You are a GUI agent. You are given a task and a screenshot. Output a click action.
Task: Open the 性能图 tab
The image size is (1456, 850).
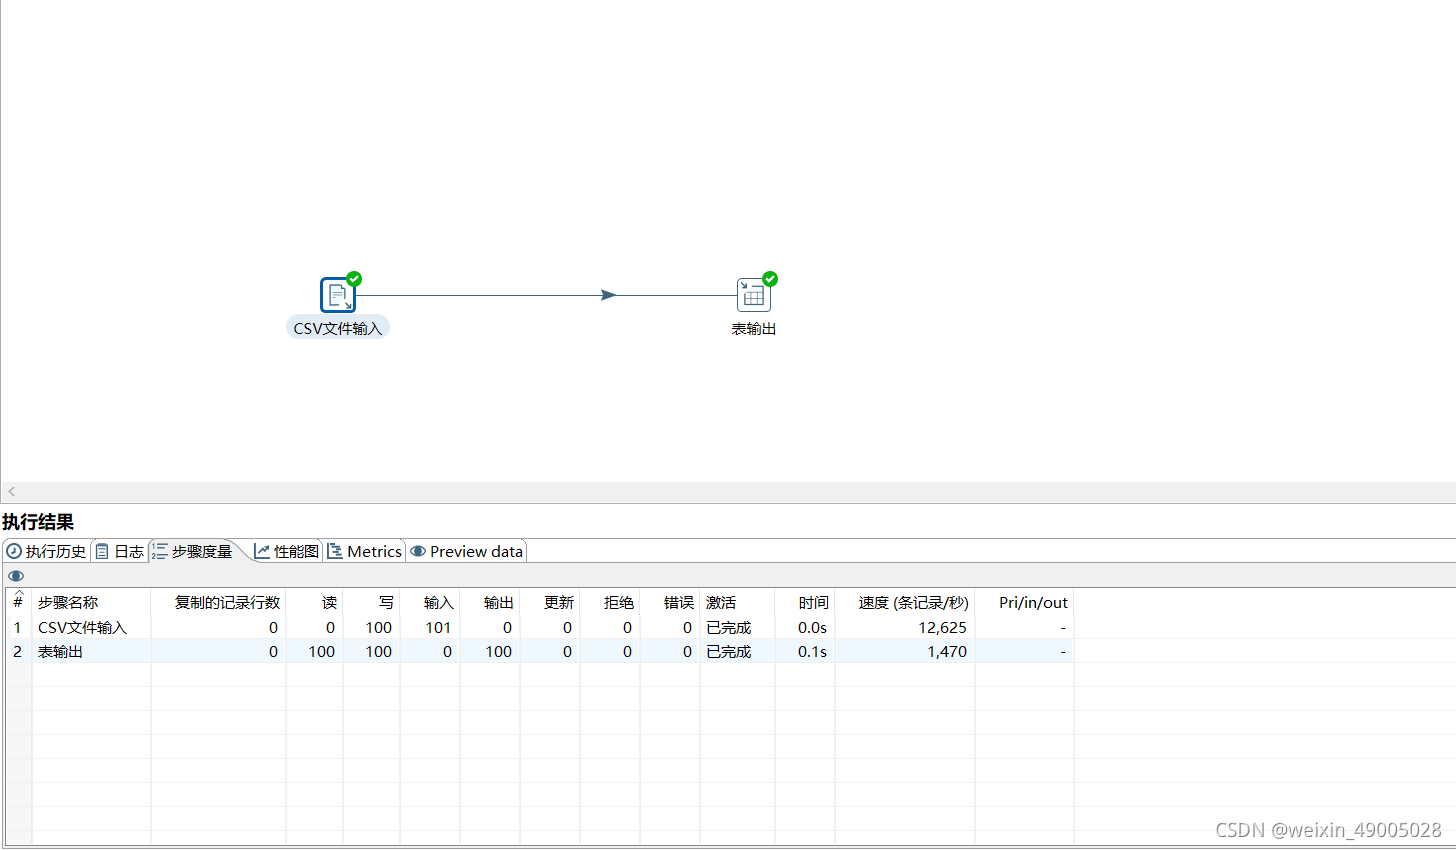tap(287, 551)
